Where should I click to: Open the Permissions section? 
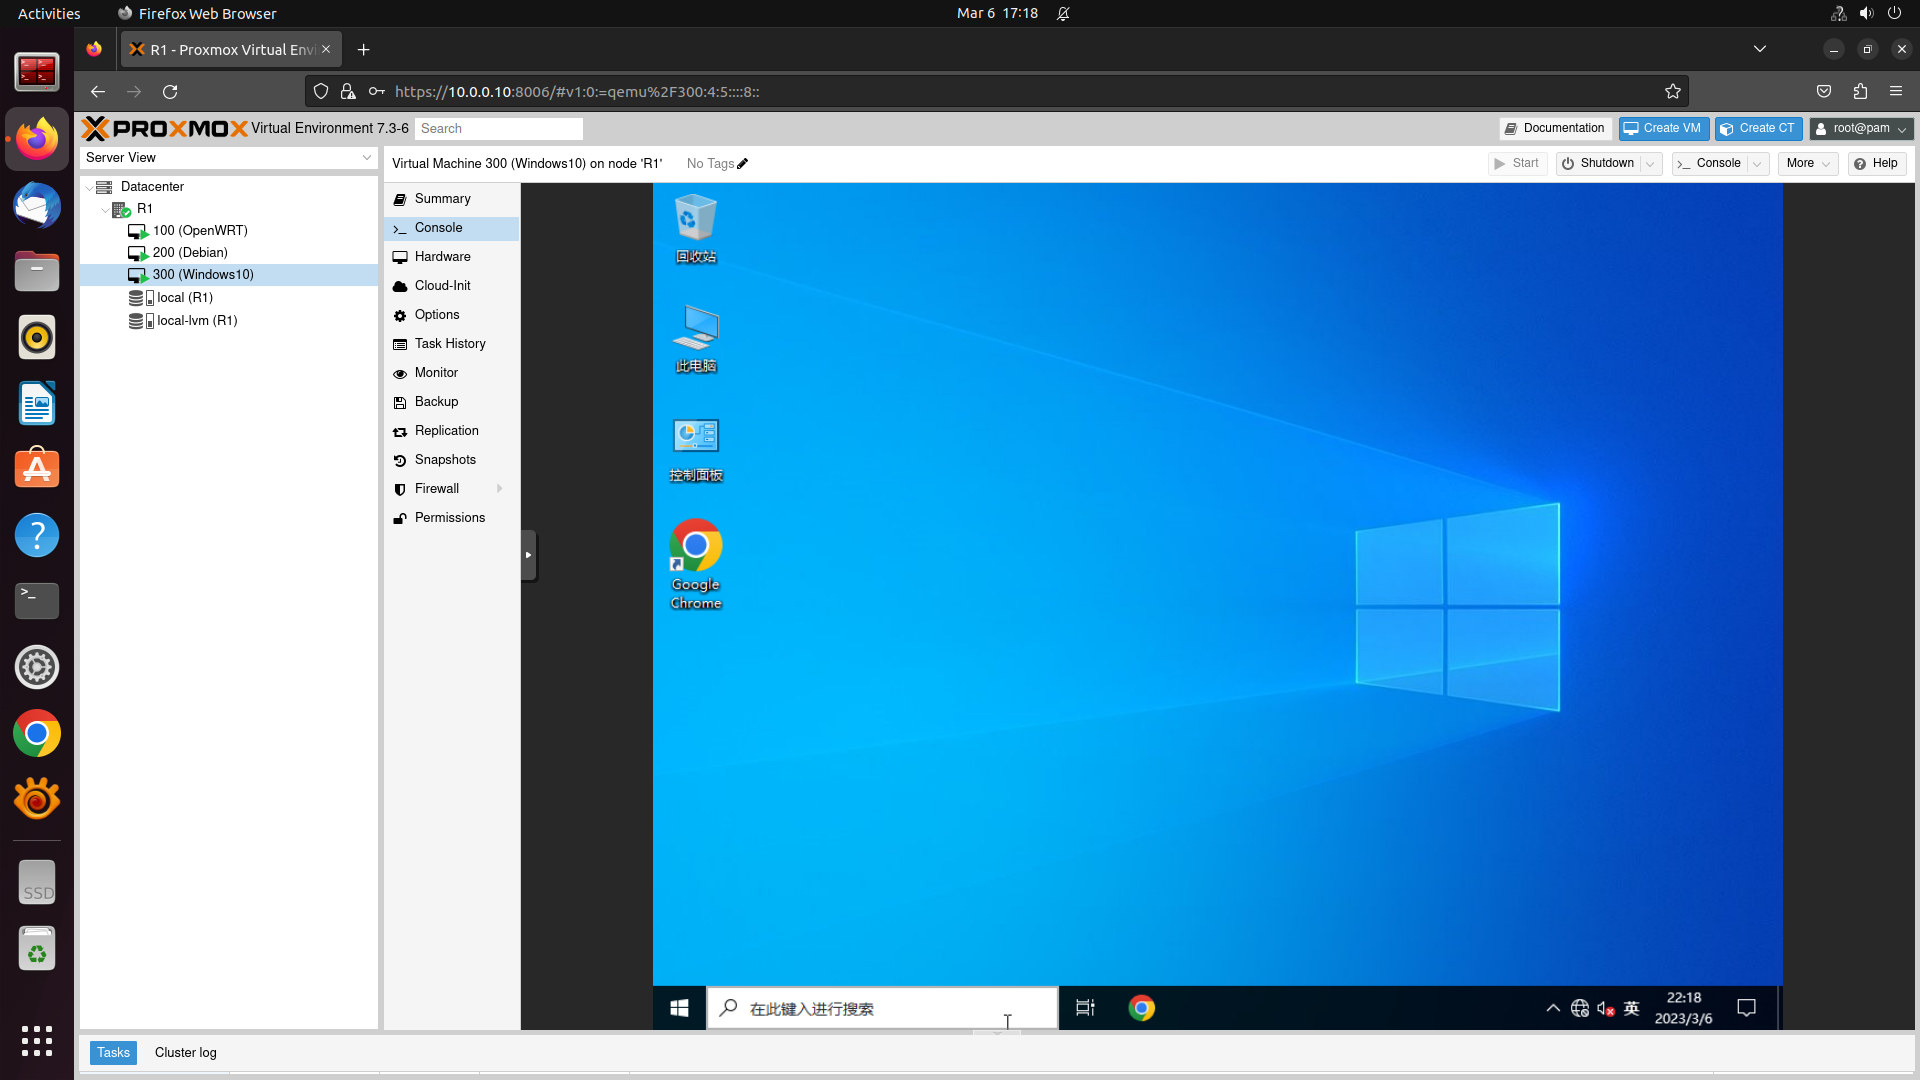pos(451,518)
